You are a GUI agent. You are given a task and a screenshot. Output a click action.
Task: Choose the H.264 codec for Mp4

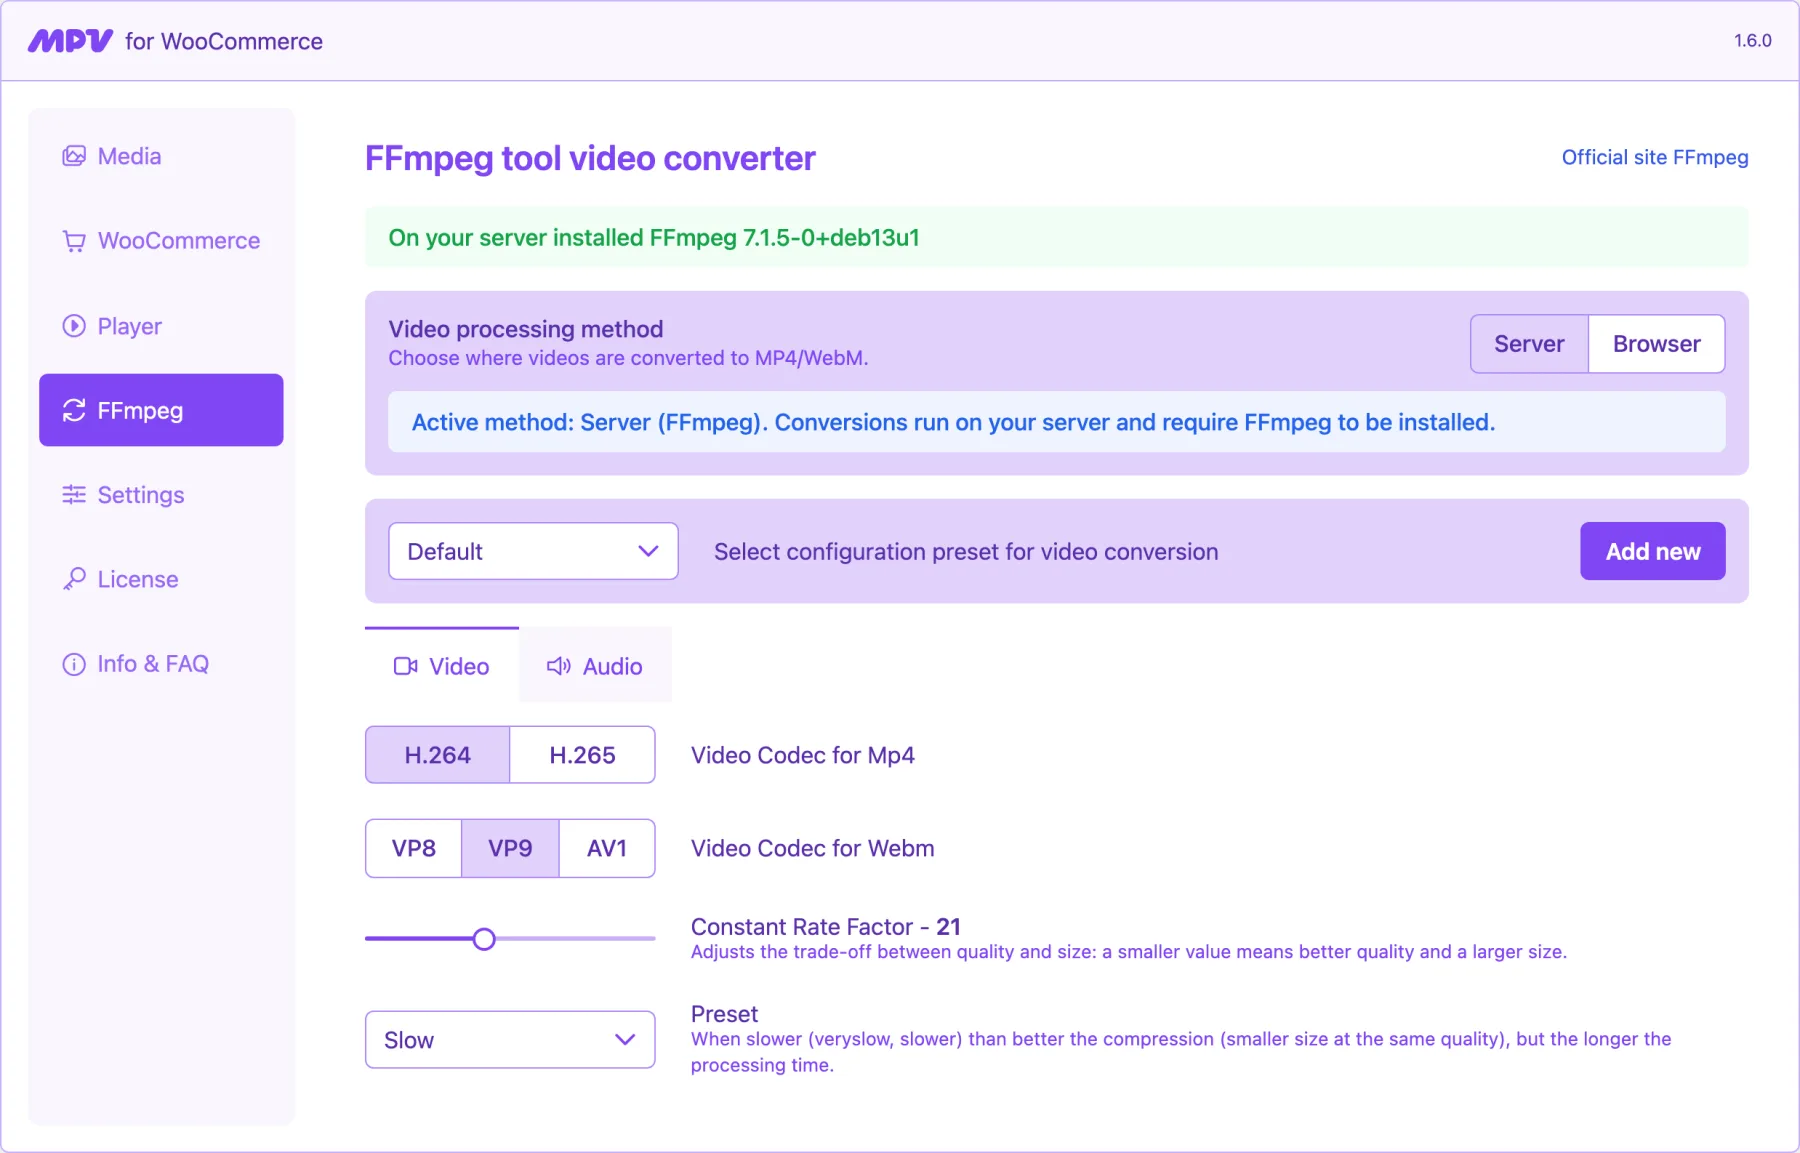[438, 755]
